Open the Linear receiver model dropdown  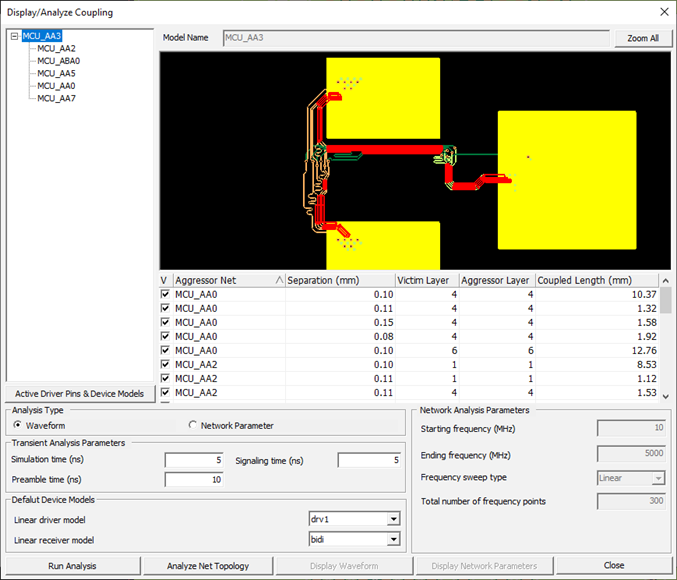(x=393, y=540)
